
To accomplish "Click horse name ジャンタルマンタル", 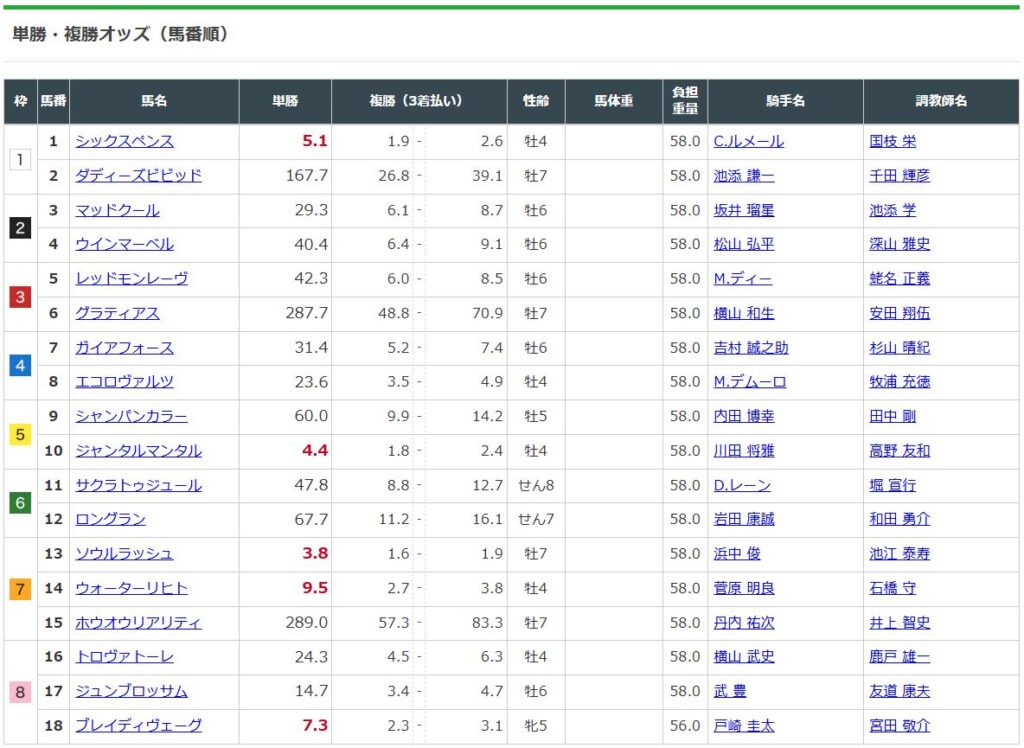I will (x=138, y=450).
